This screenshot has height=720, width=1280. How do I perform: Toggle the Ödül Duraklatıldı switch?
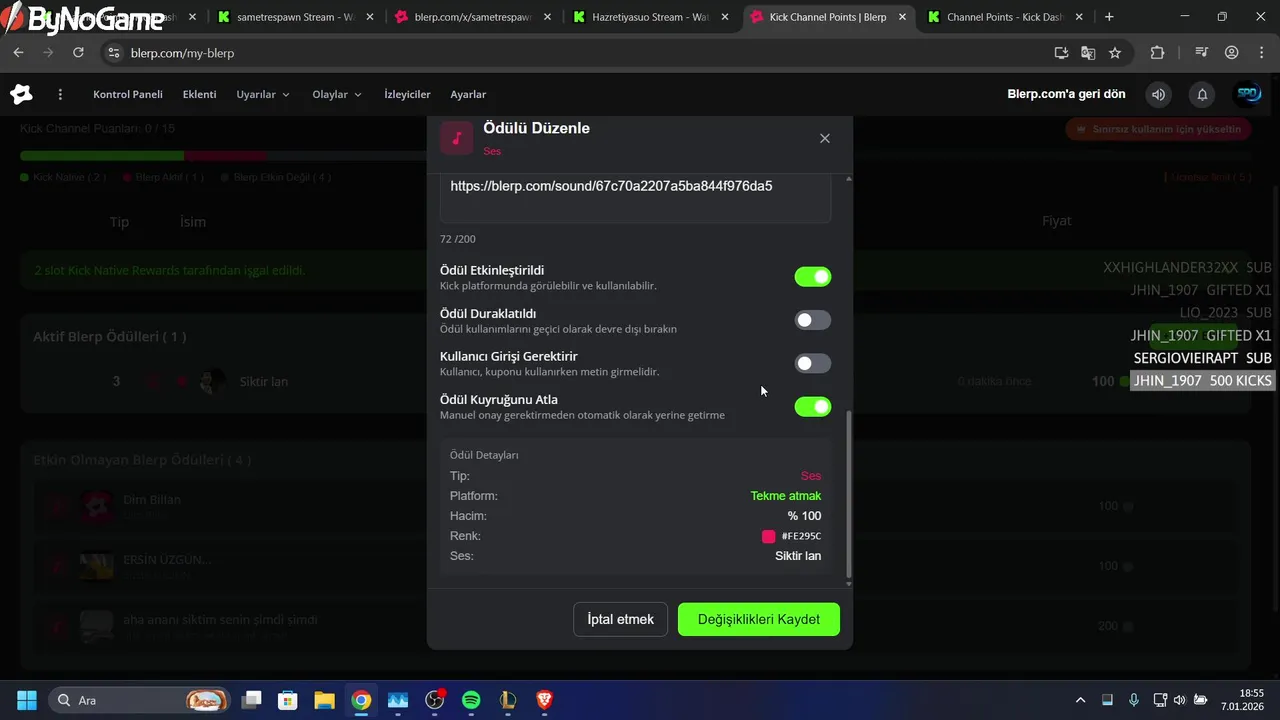pyautogui.click(x=813, y=320)
